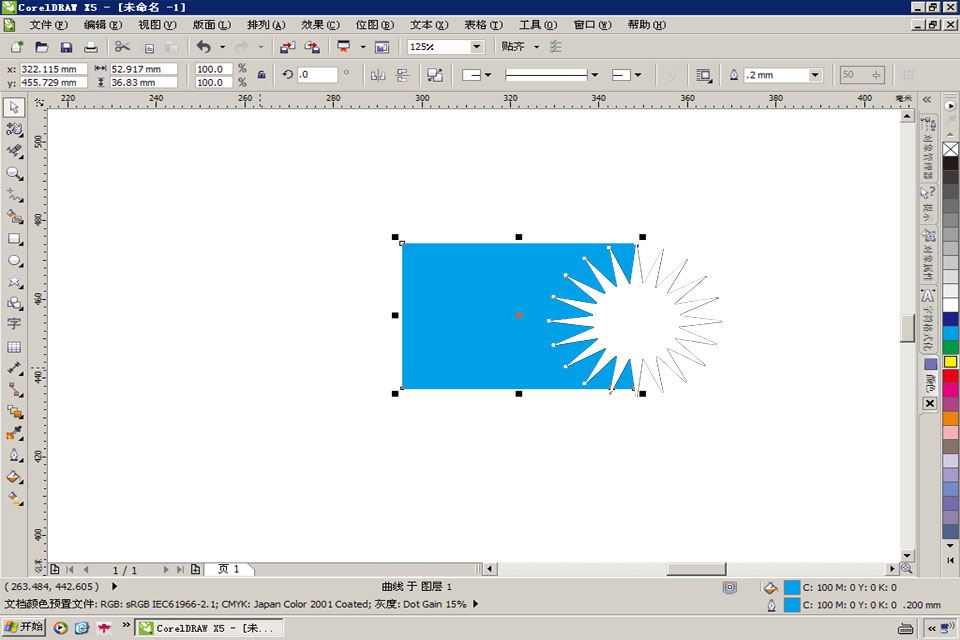This screenshot has width=960, height=640.
Task: Click the Export icon
Action: [312, 47]
